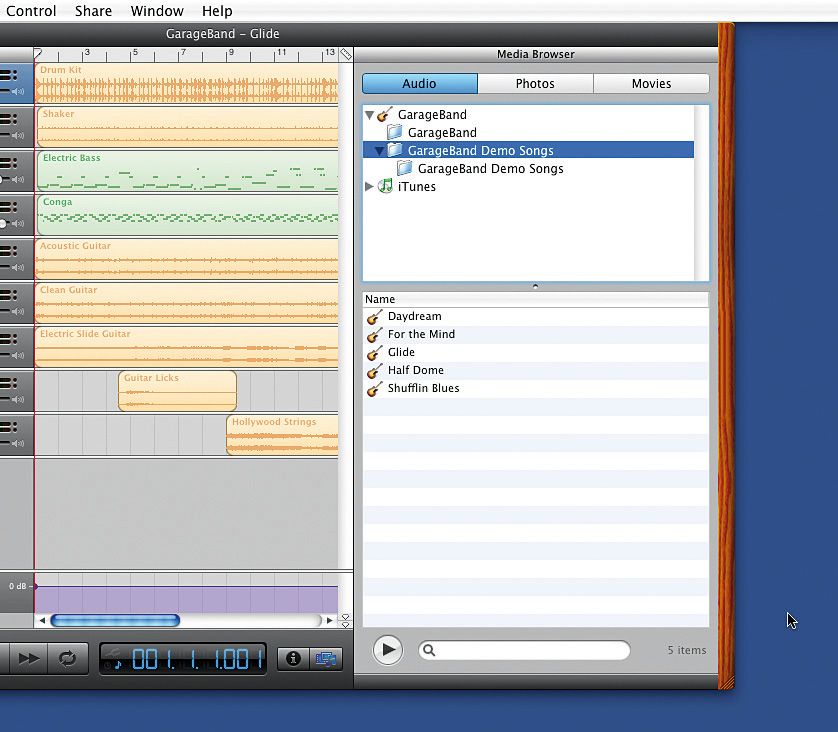
Task: Select the Shaker region
Action: 188,127
